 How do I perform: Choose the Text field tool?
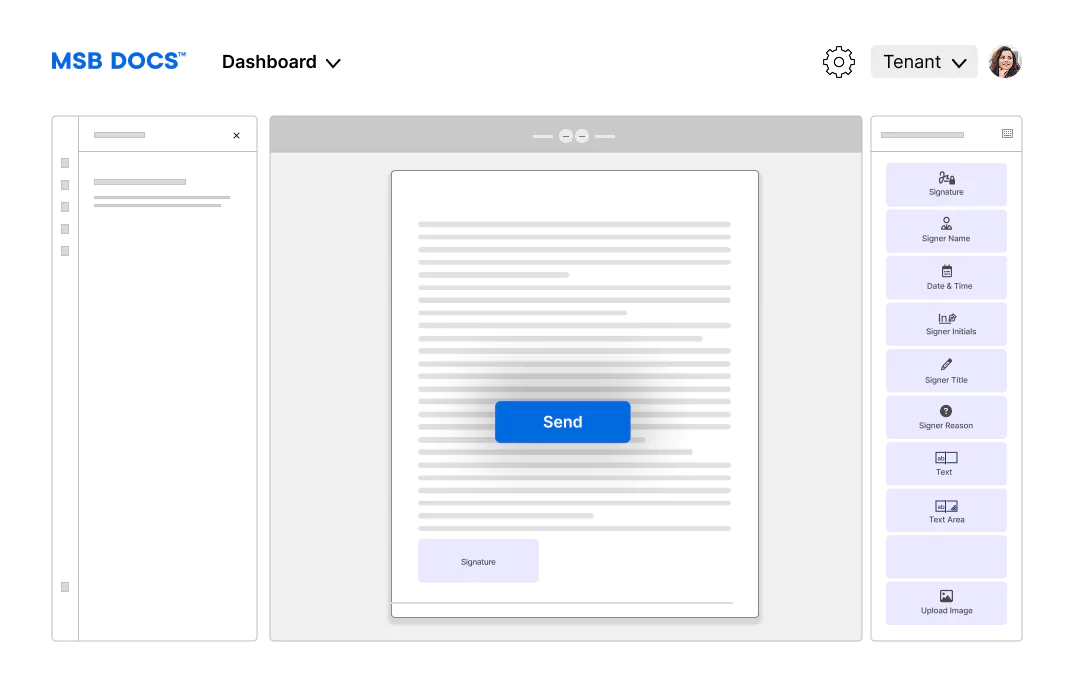coord(946,464)
